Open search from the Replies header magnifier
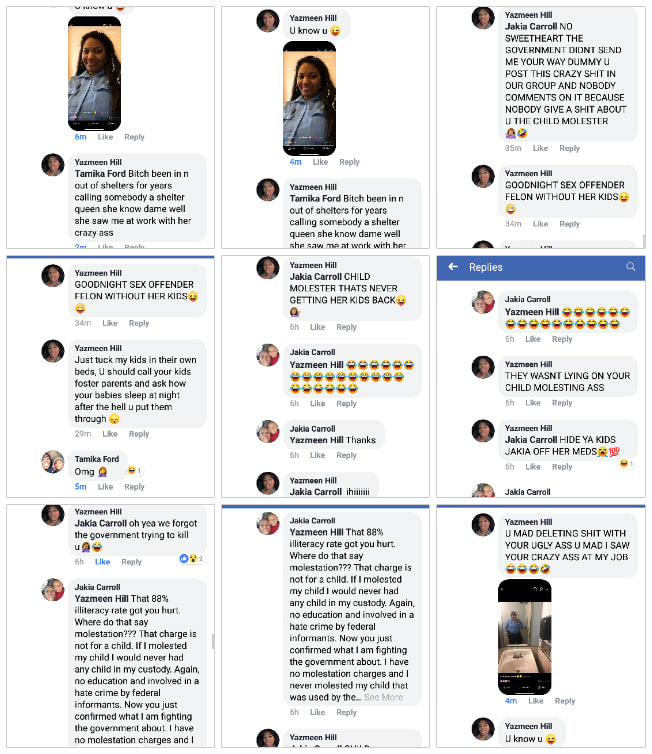652x754 pixels. coord(630,267)
